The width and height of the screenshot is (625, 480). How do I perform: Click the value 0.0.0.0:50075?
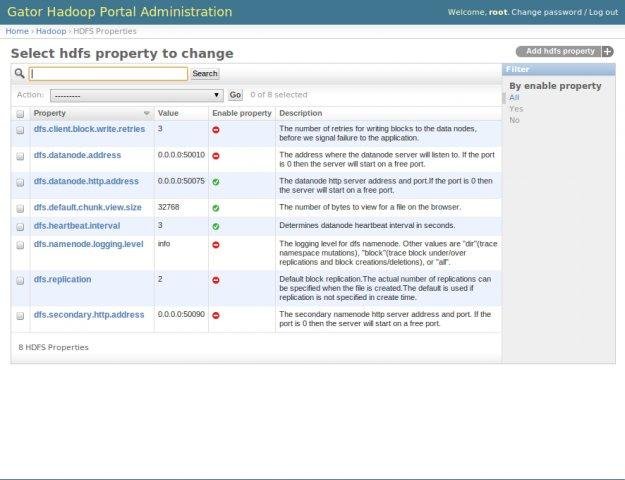(x=181, y=181)
